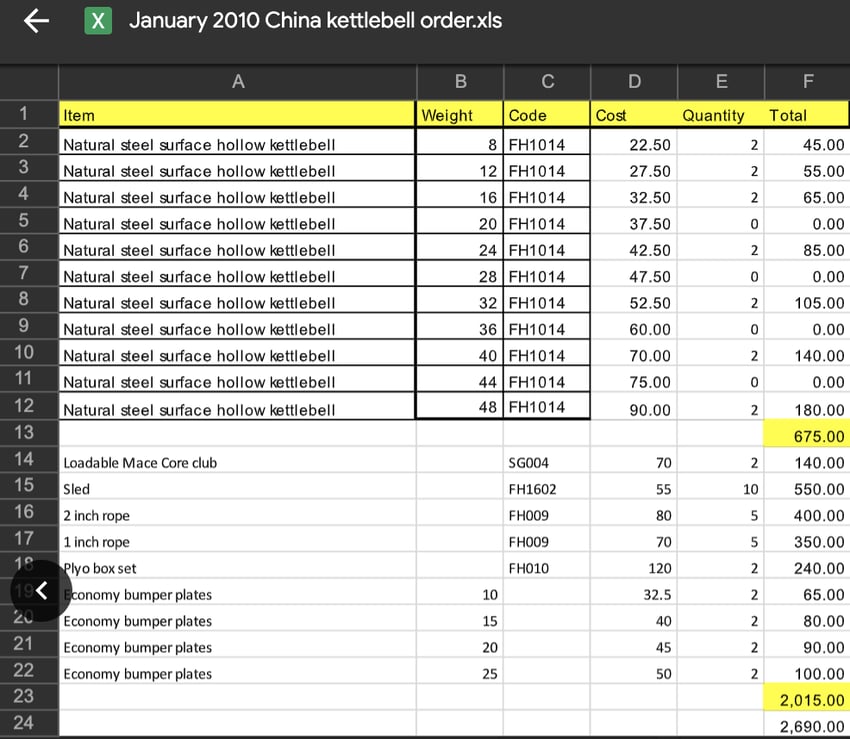Select weight cell showing 44
Viewport: 850px width, 739px height.
click(x=460, y=380)
